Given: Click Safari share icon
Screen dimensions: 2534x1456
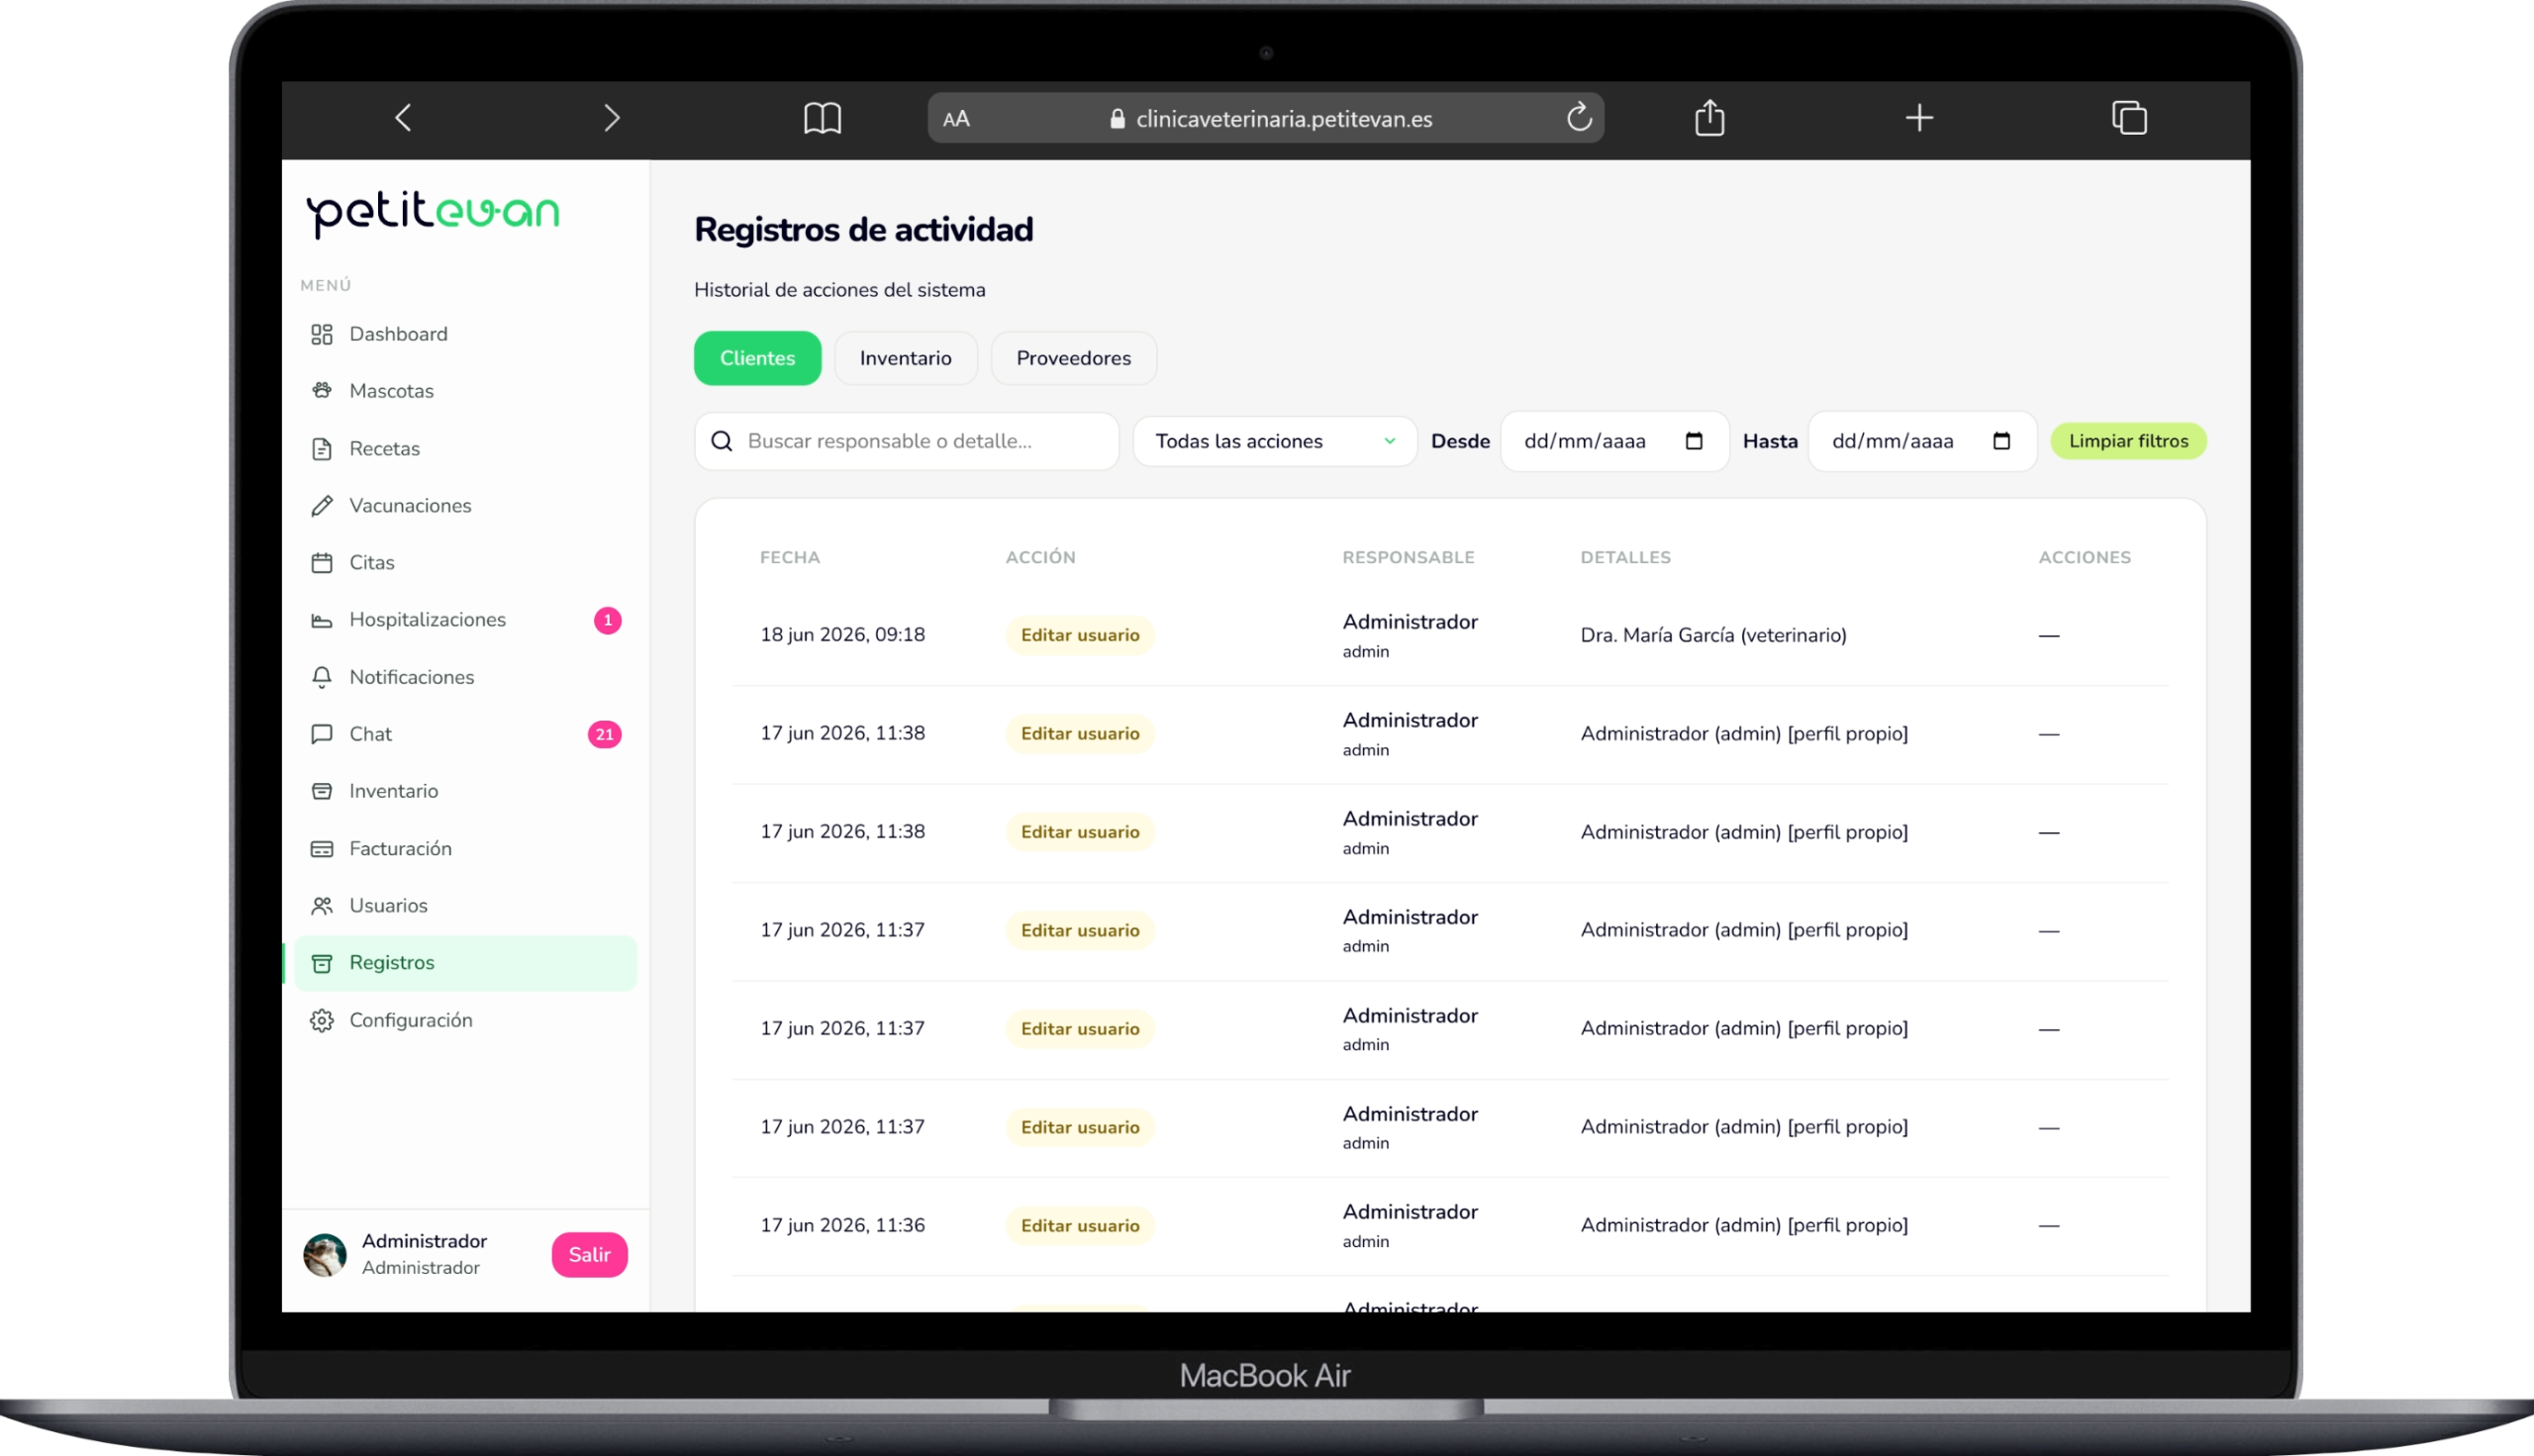Looking at the screenshot, I should (x=1710, y=118).
